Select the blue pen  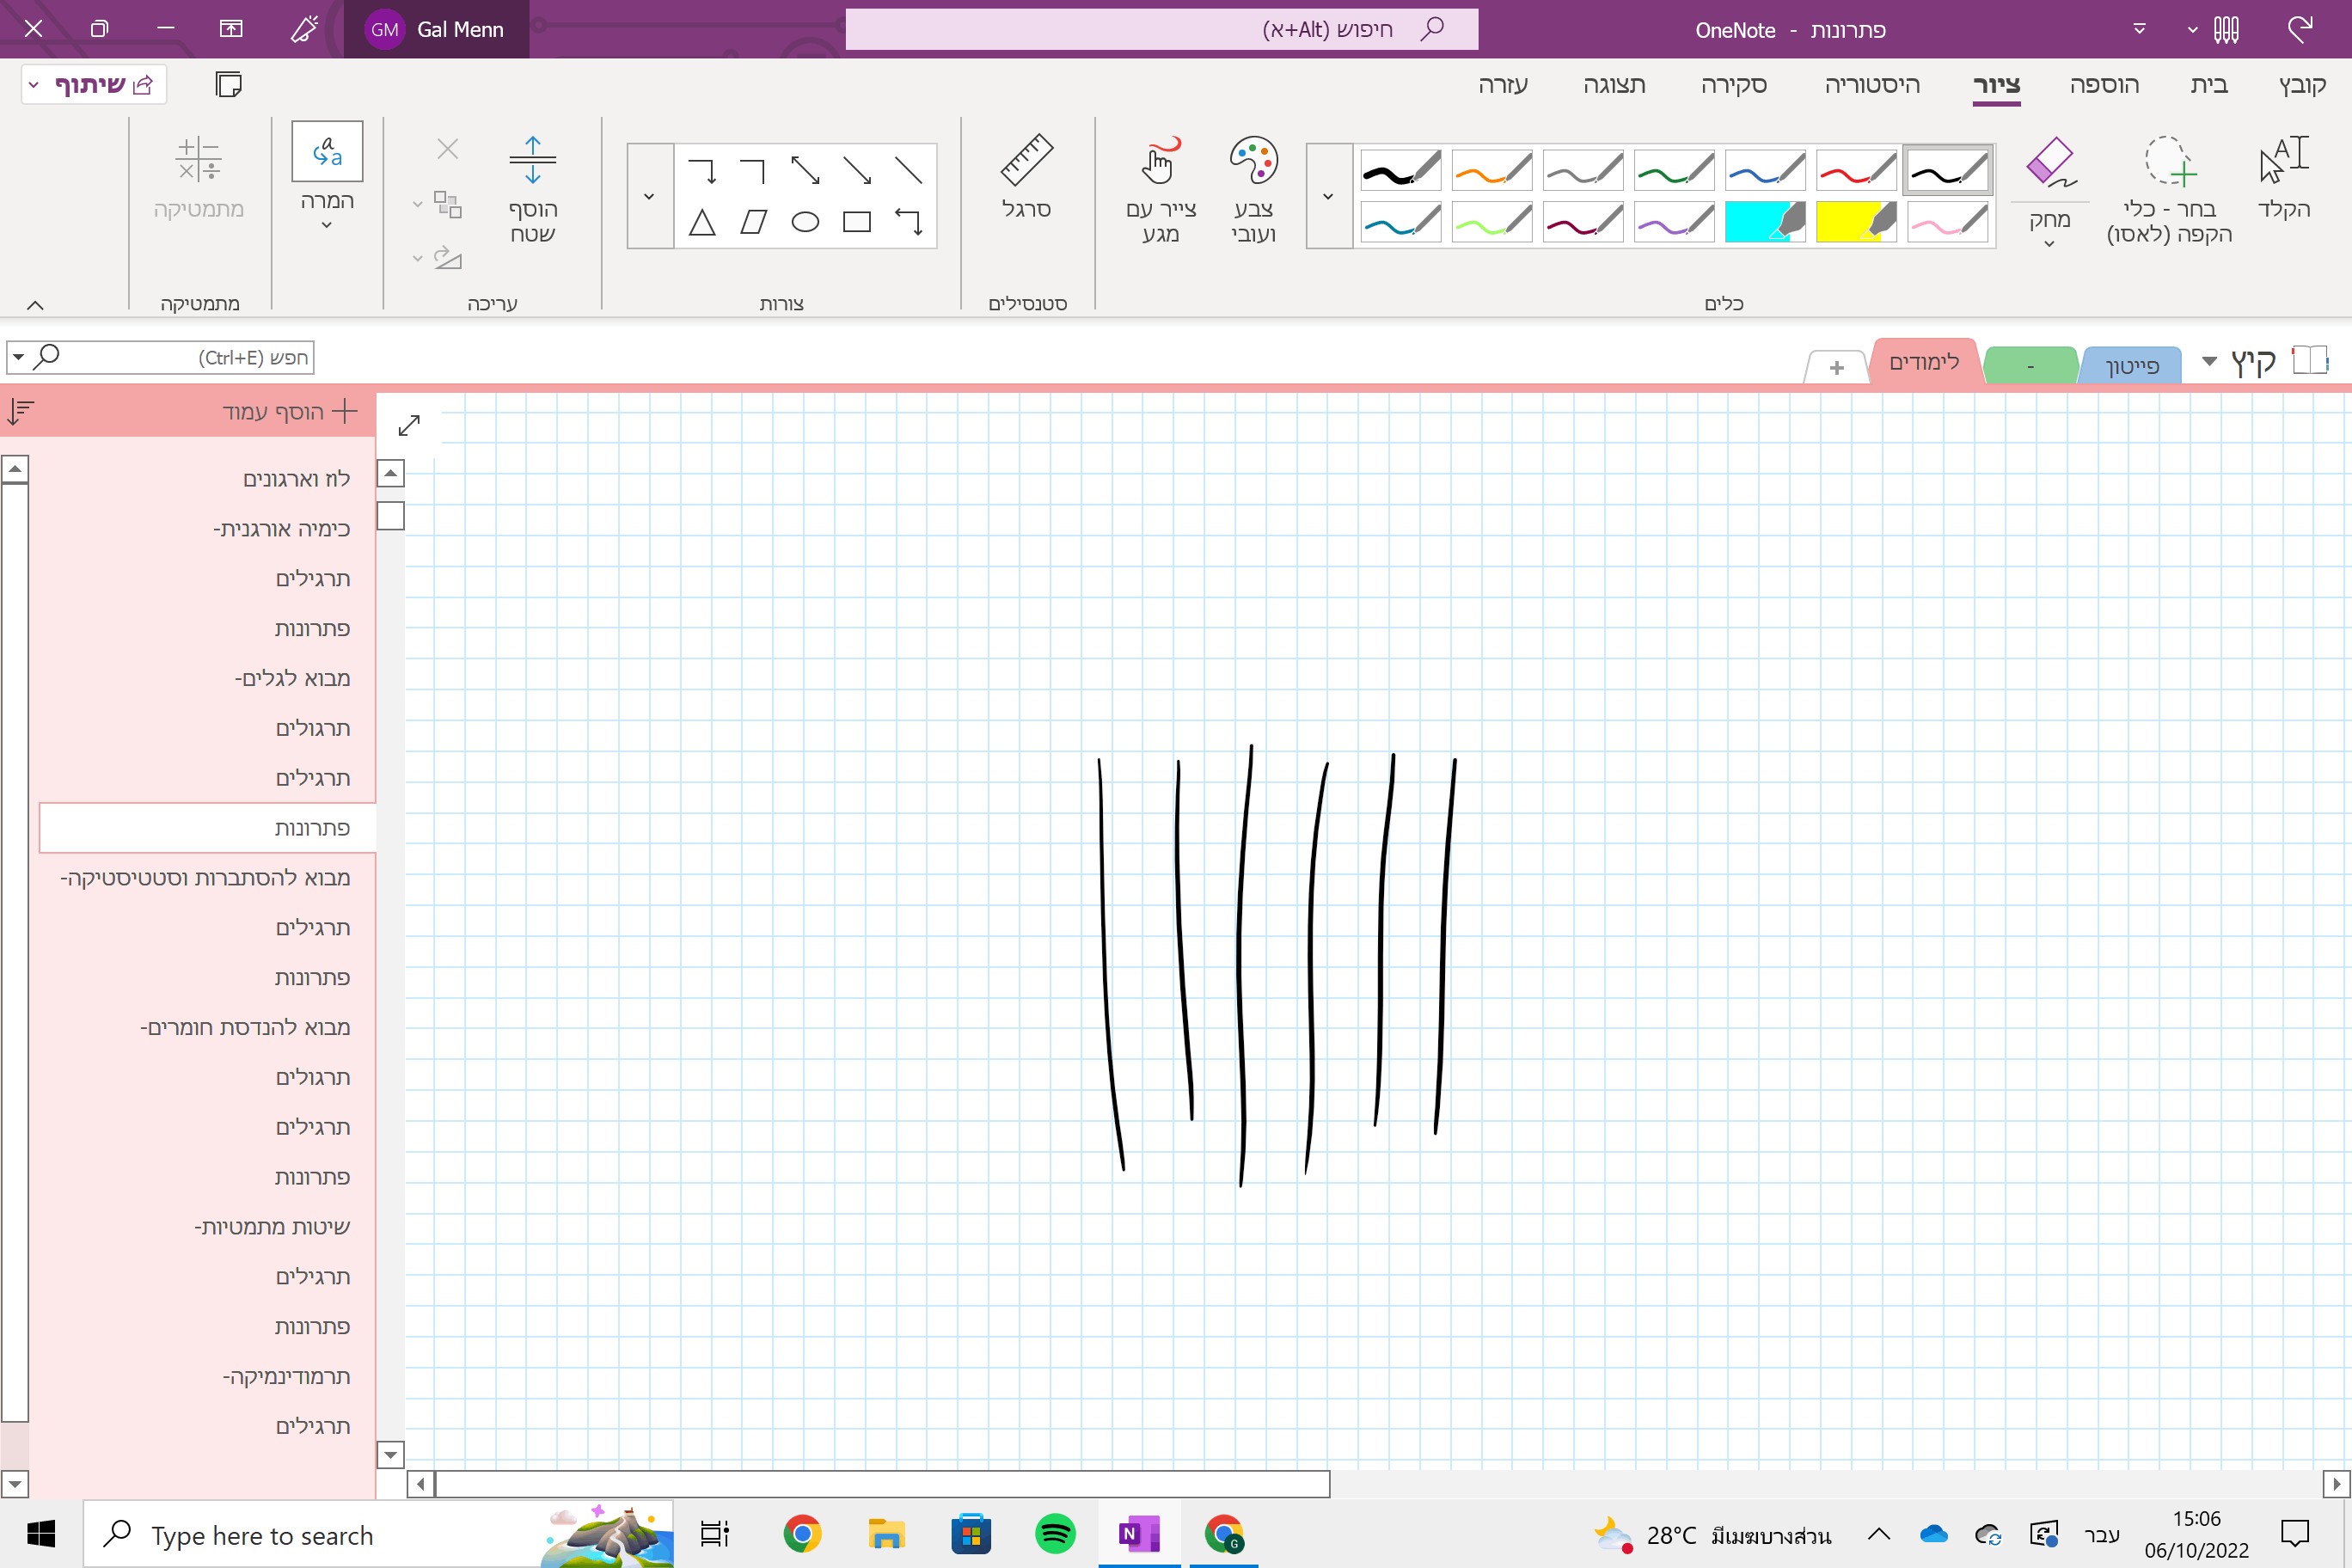click(1765, 170)
